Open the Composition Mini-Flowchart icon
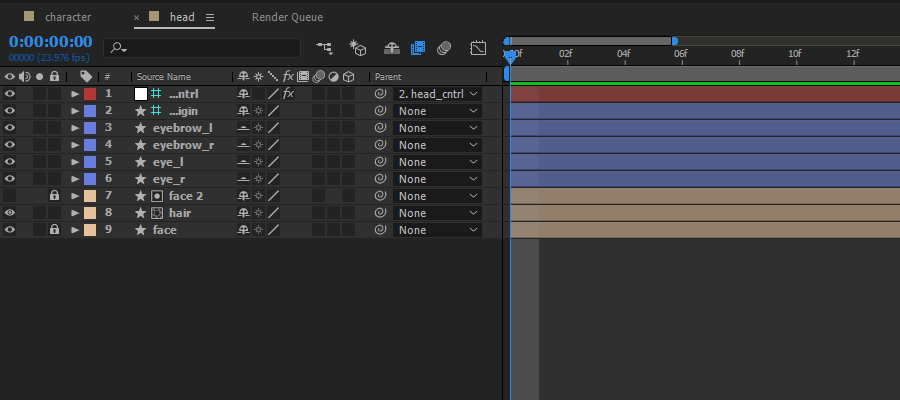Viewport: 900px width, 400px height. (x=325, y=48)
